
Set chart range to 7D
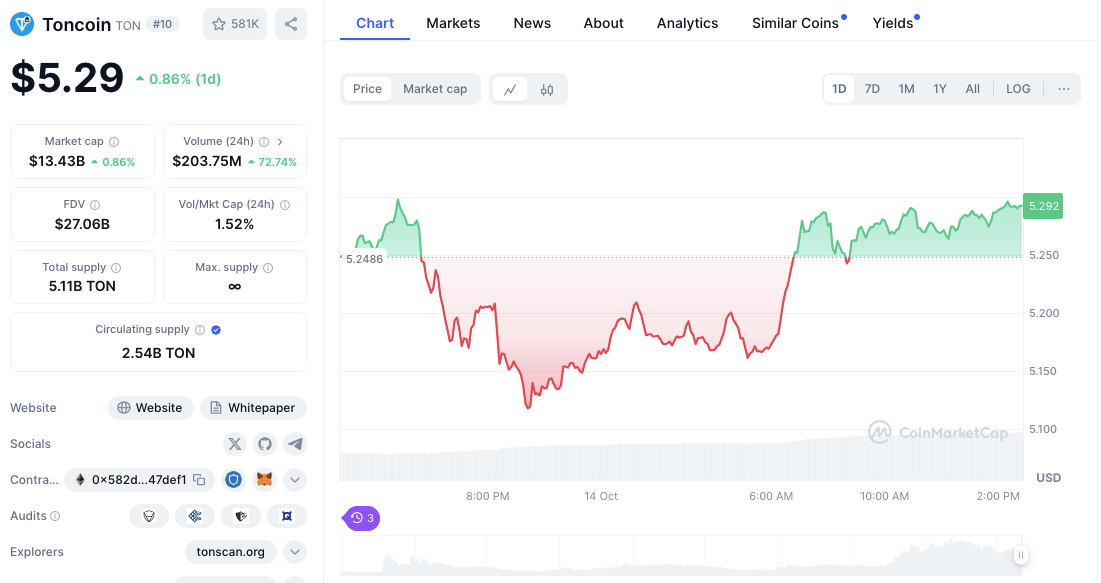click(x=872, y=89)
